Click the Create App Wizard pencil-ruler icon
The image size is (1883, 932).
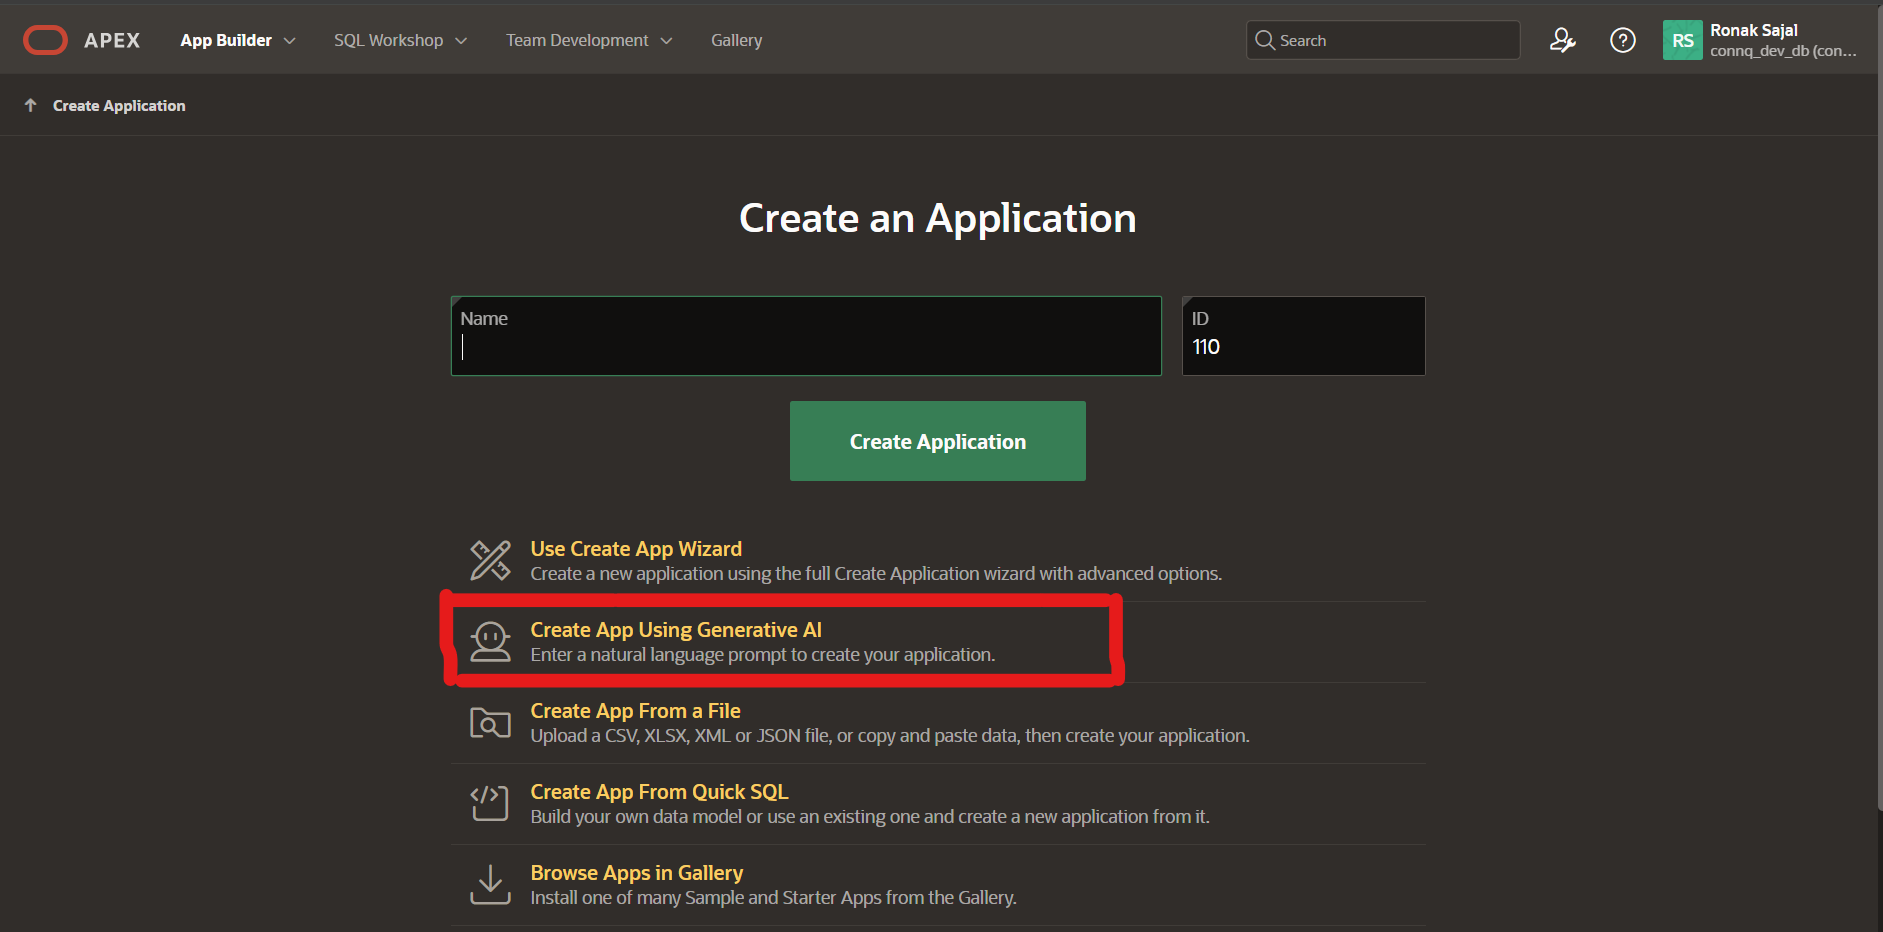click(x=490, y=560)
